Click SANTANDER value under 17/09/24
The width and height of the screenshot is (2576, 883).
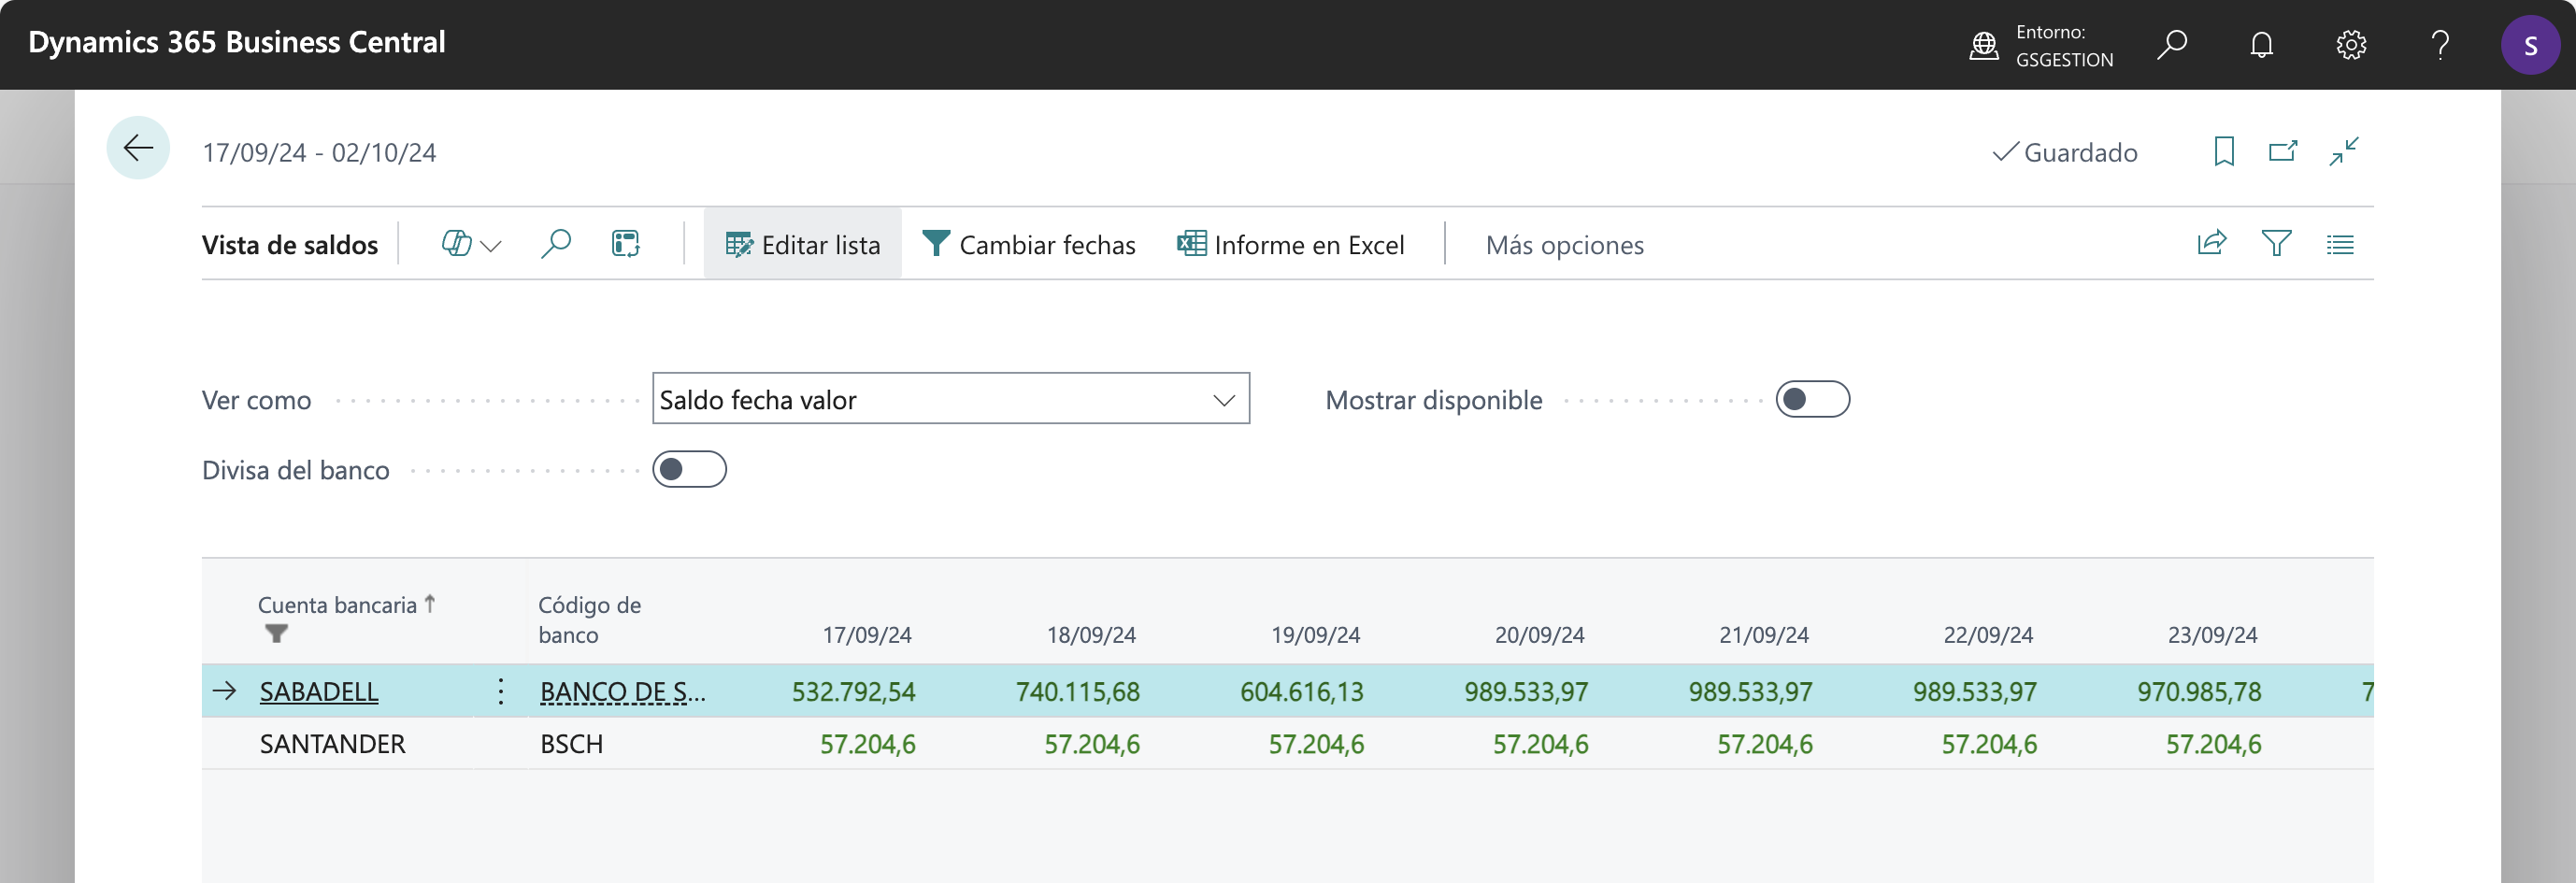pos(868,743)
